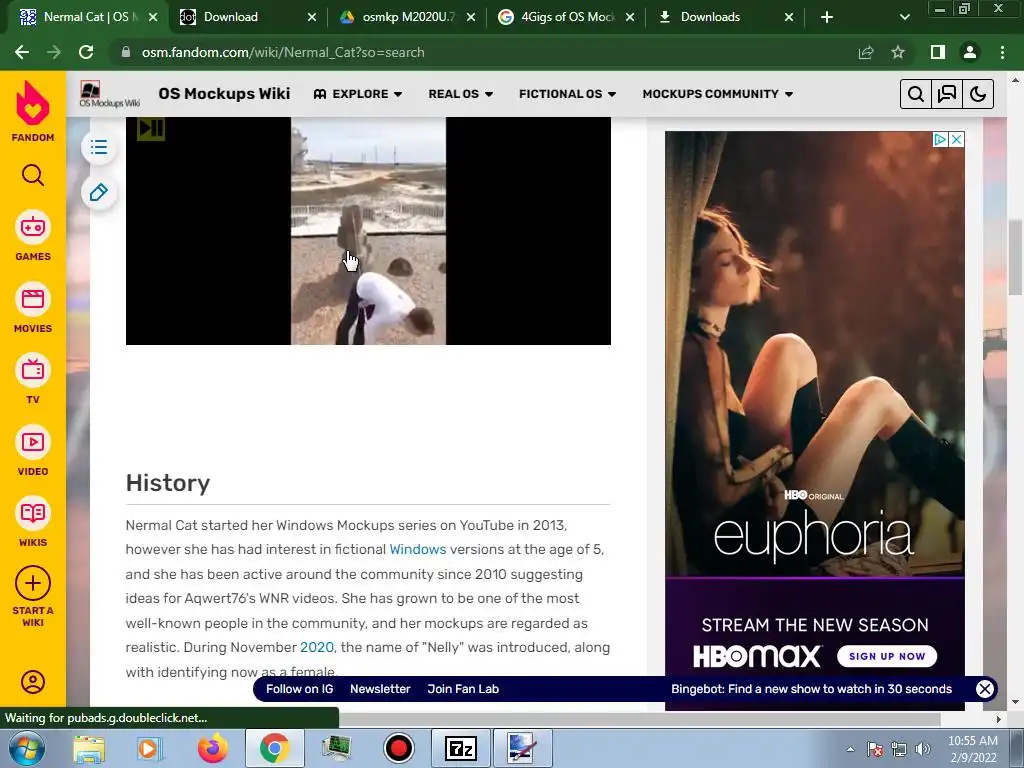Click the embedded video frame

tap(368, 231)
